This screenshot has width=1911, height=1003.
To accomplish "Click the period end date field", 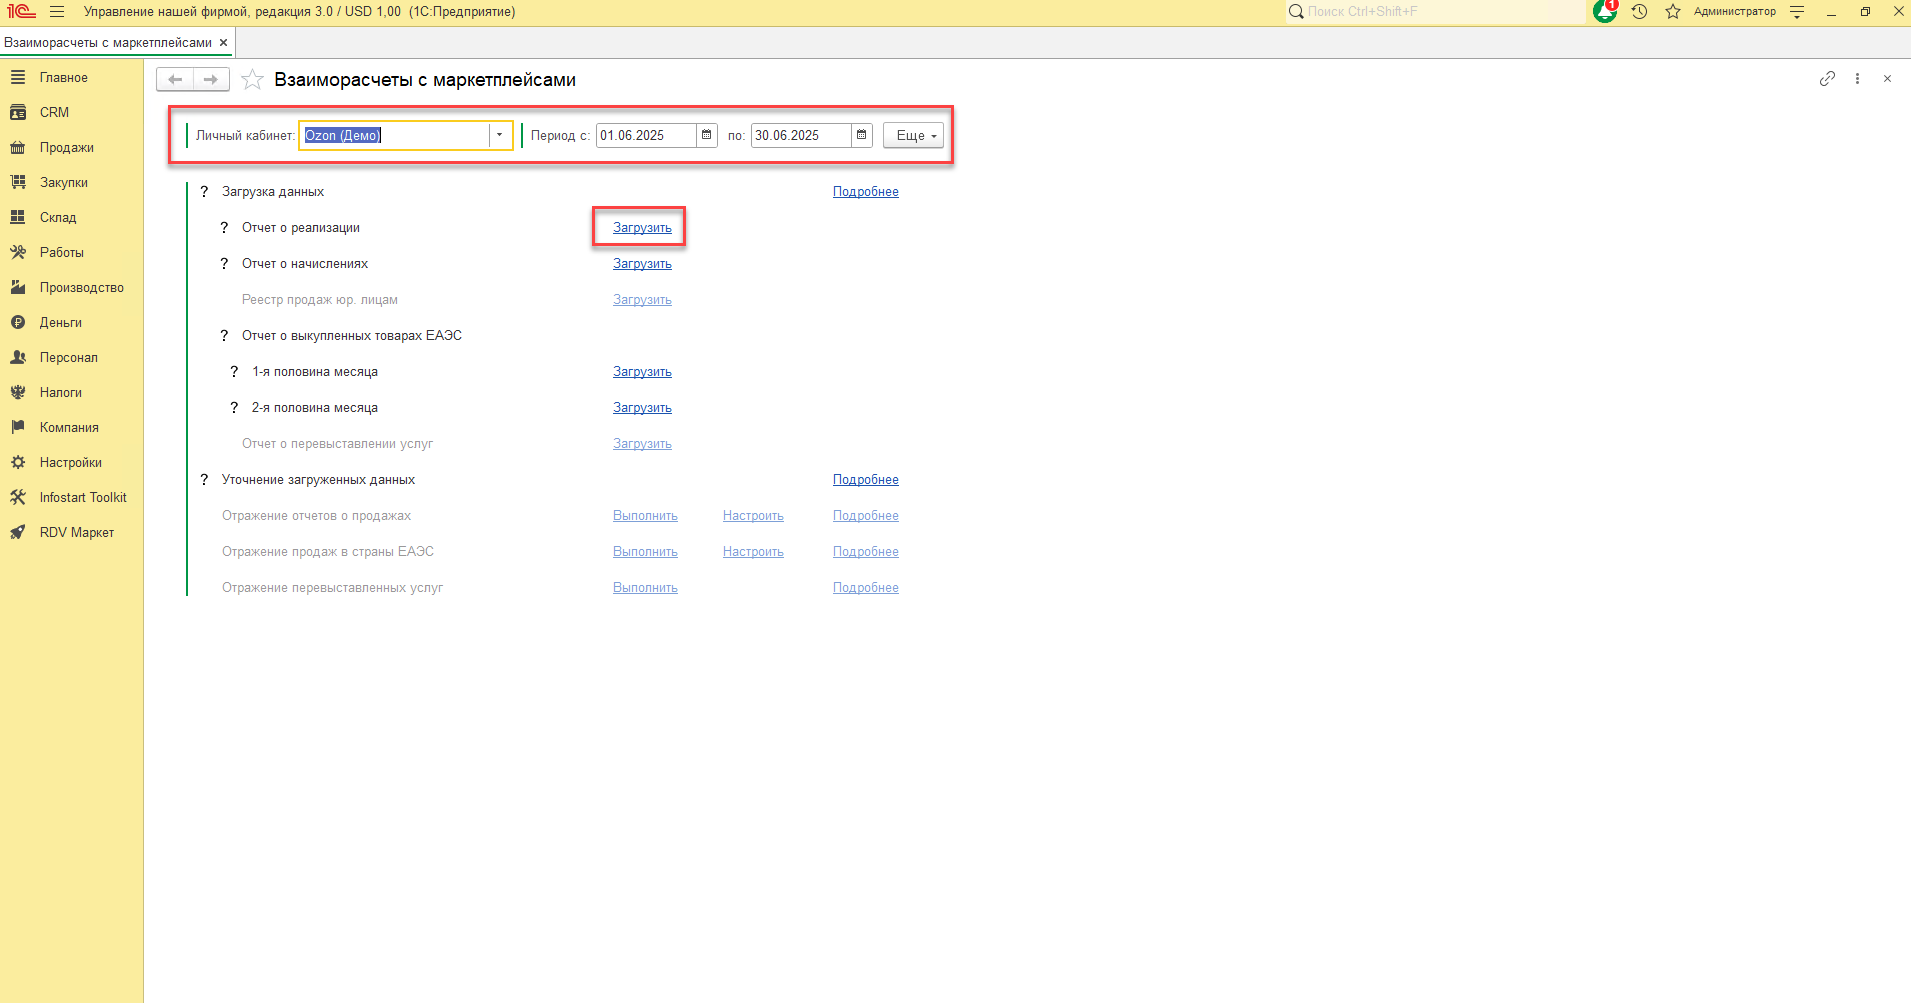I will (x=801, y=135).
